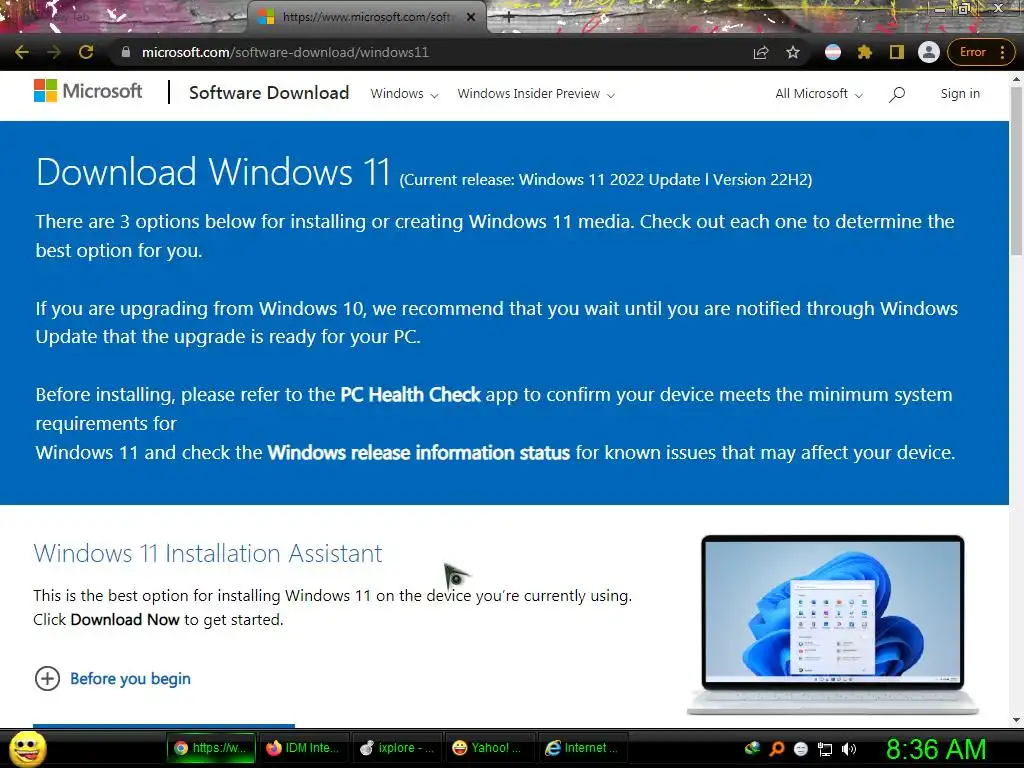This screenshot has height=768, width=1024.
Task: Reload the Microsoft download page
Action: 86,52
